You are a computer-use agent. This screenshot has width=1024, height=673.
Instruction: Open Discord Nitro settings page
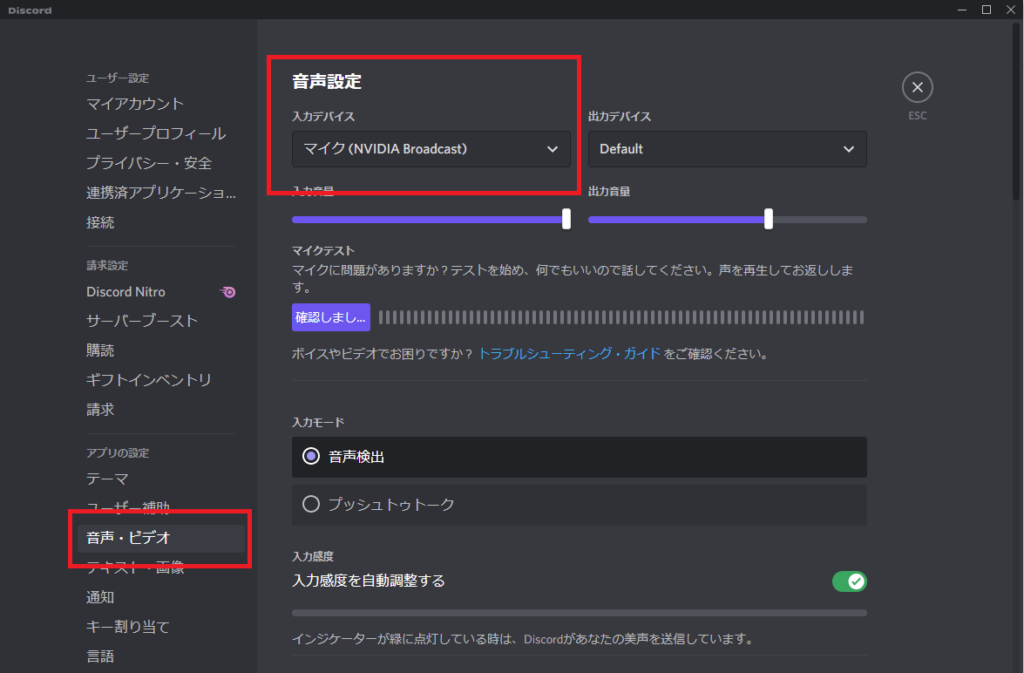(126, 292)
